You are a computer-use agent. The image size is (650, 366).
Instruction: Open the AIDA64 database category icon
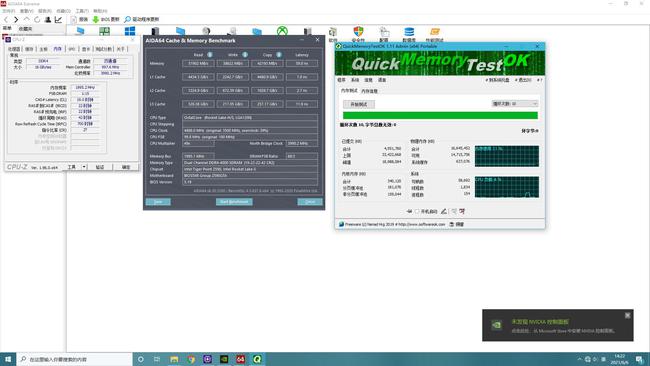point(409,32)
